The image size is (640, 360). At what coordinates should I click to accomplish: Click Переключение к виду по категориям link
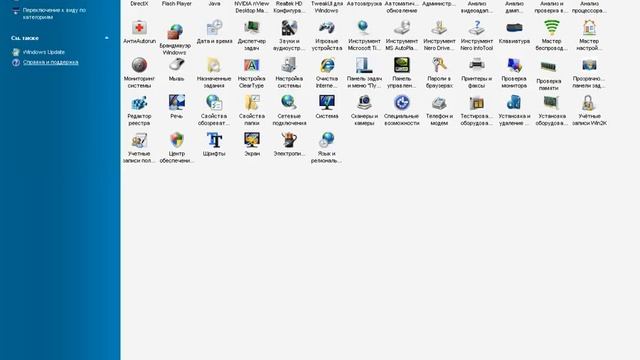point(54,13)
